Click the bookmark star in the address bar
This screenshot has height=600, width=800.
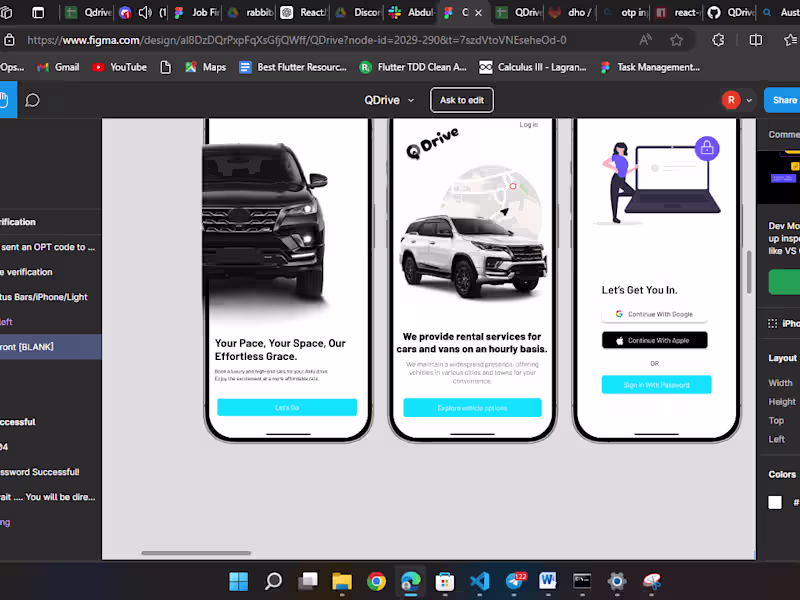tap(677, 41)
